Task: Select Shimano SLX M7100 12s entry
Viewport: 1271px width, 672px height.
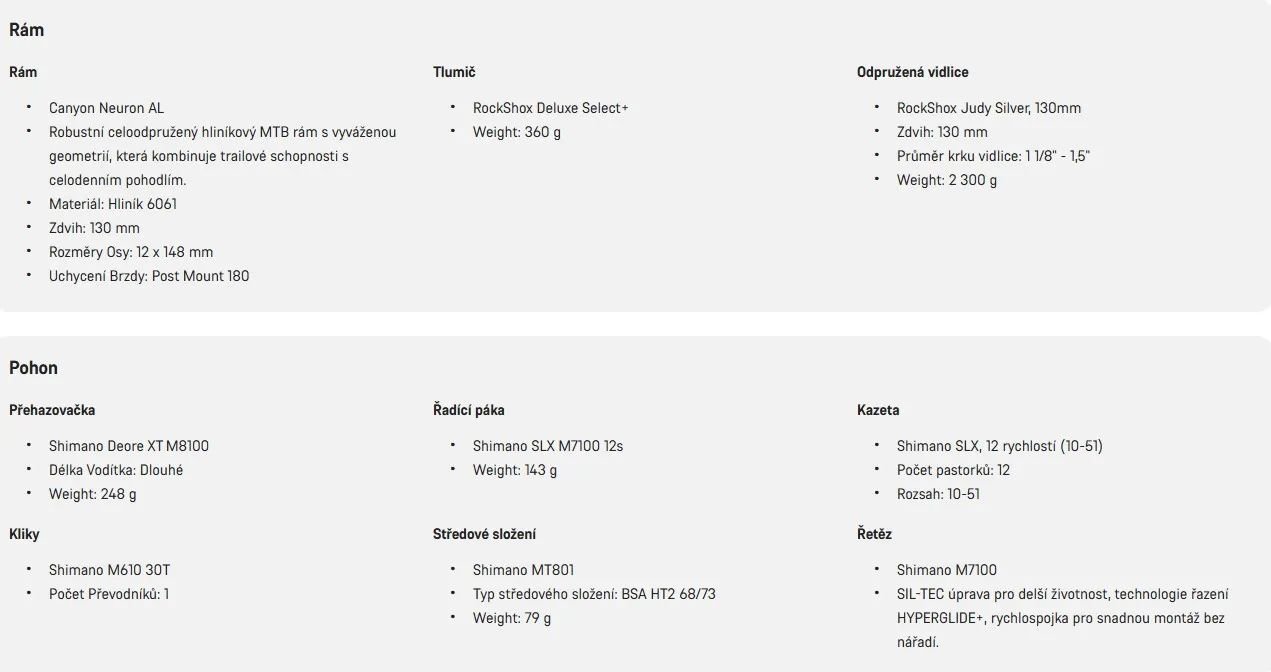Action: click(548, 446)
